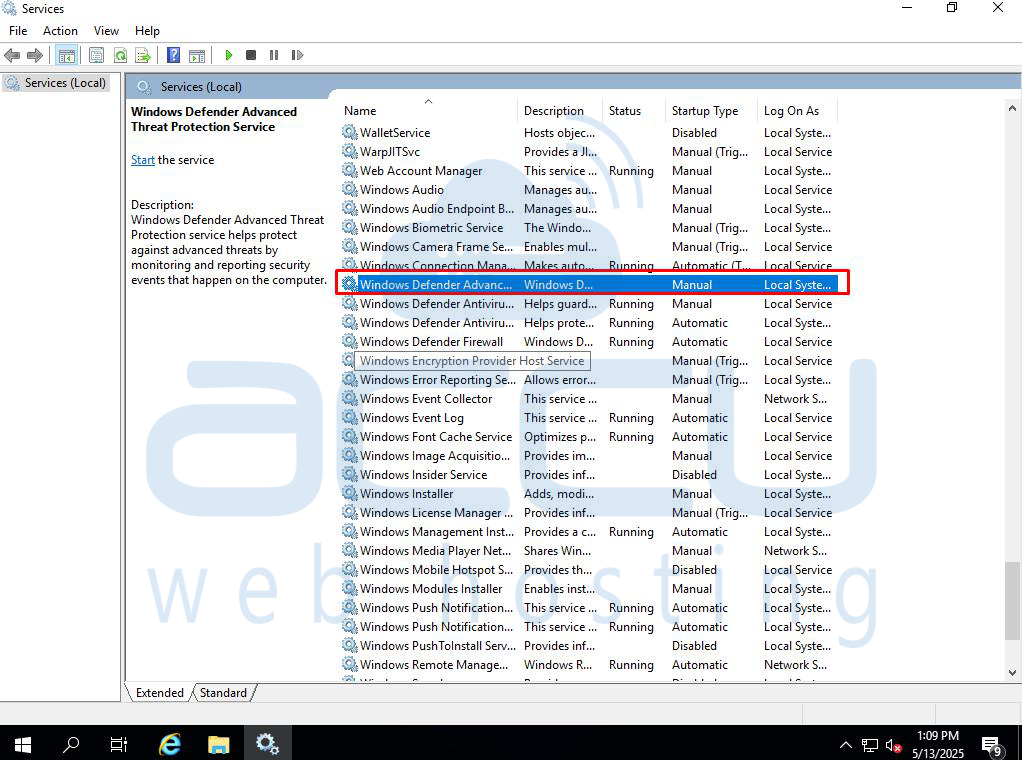Open the File menu

18,31
